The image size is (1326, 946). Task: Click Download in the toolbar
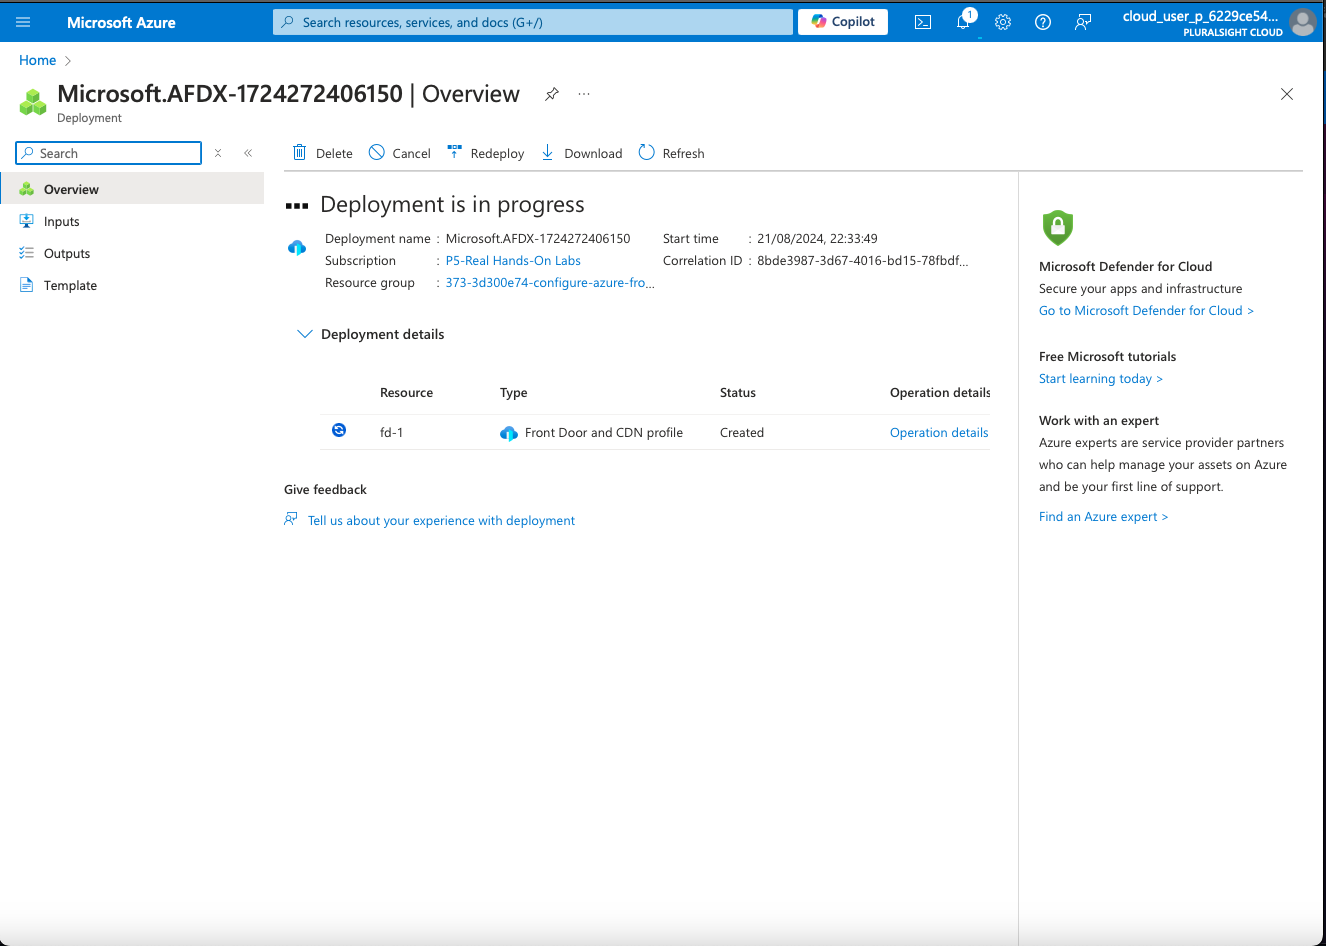581,153
